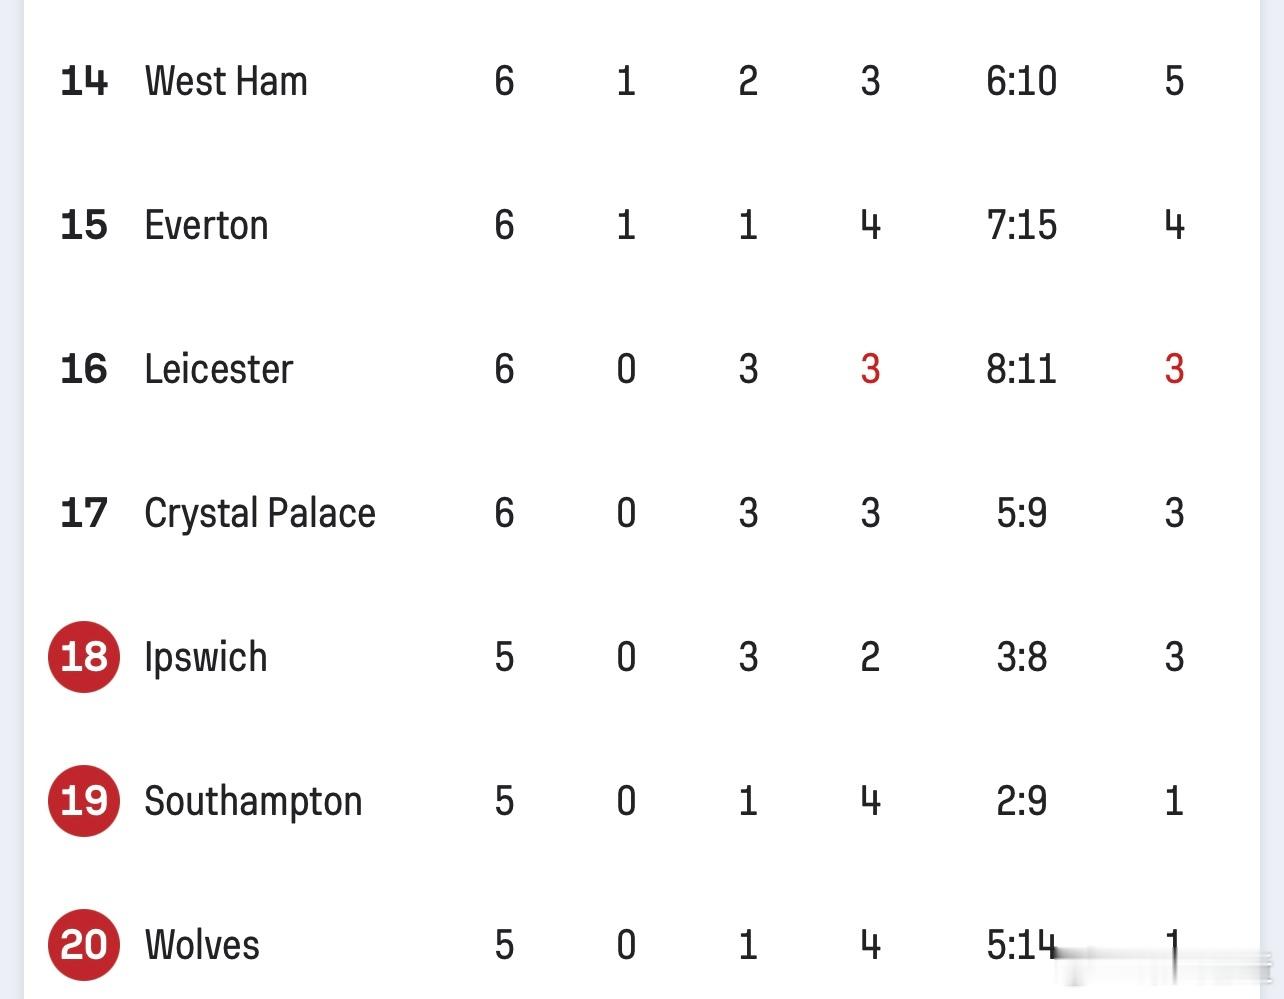Click Everton's 7:15 goal record
The image size is (1284, 999).
[x=1021, y=225]
